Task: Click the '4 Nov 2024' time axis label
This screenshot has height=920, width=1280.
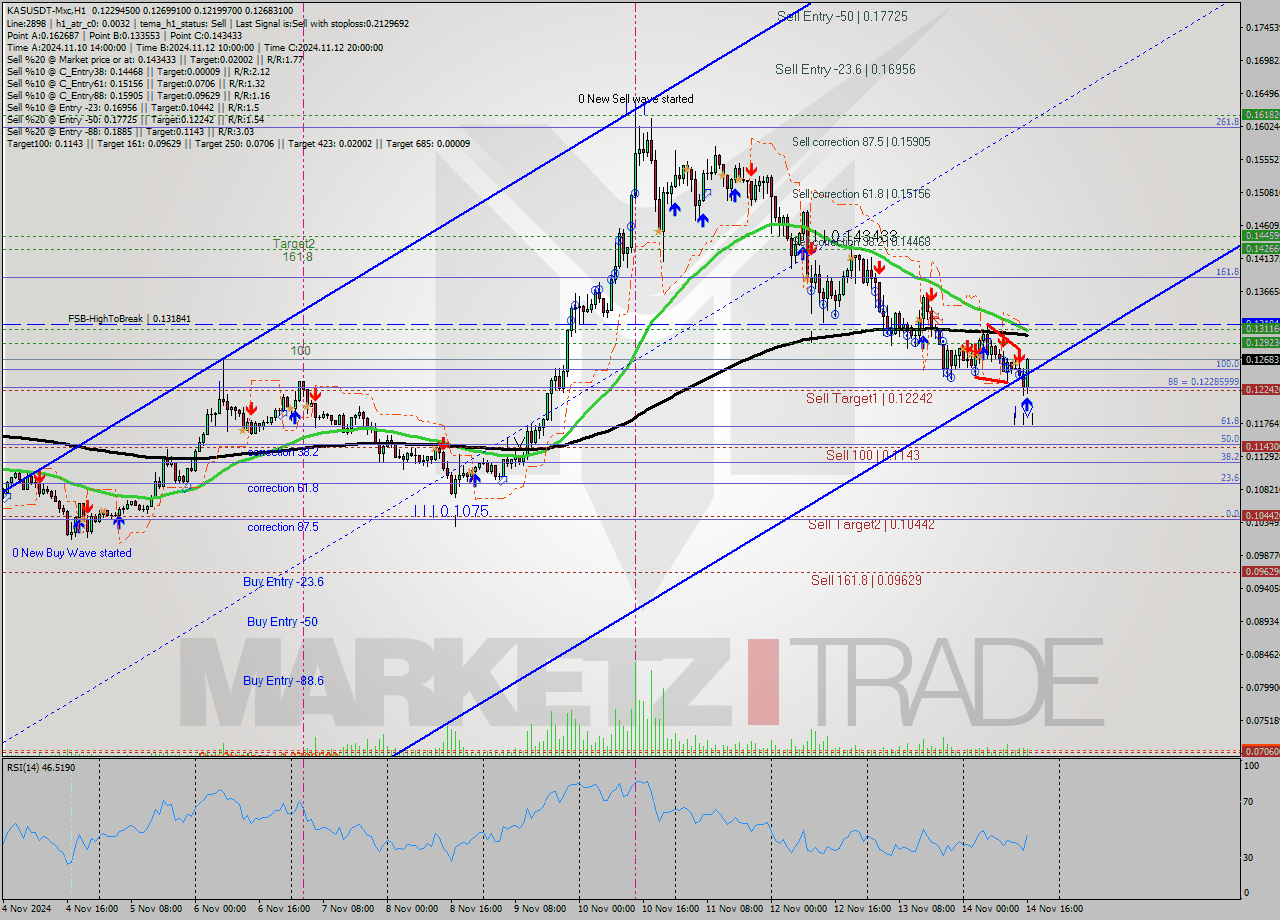Action: coord(27,909)
